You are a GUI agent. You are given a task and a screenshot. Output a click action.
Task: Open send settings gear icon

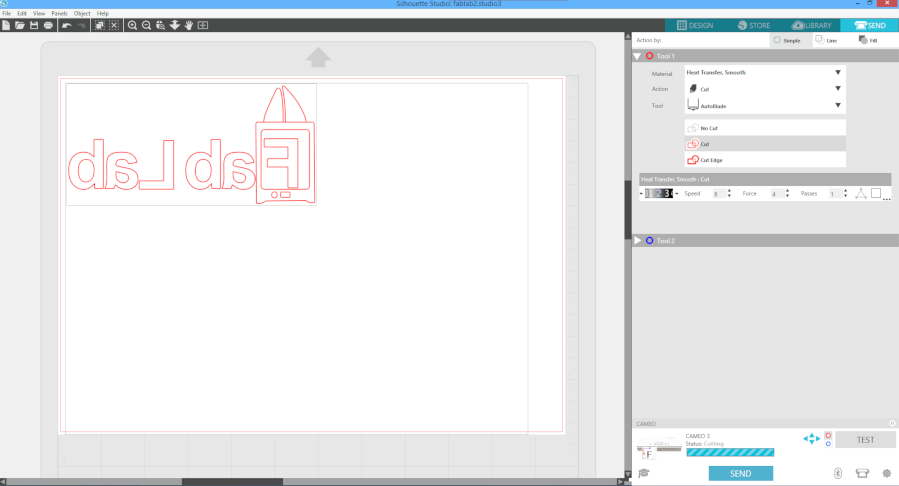point(887,473)
